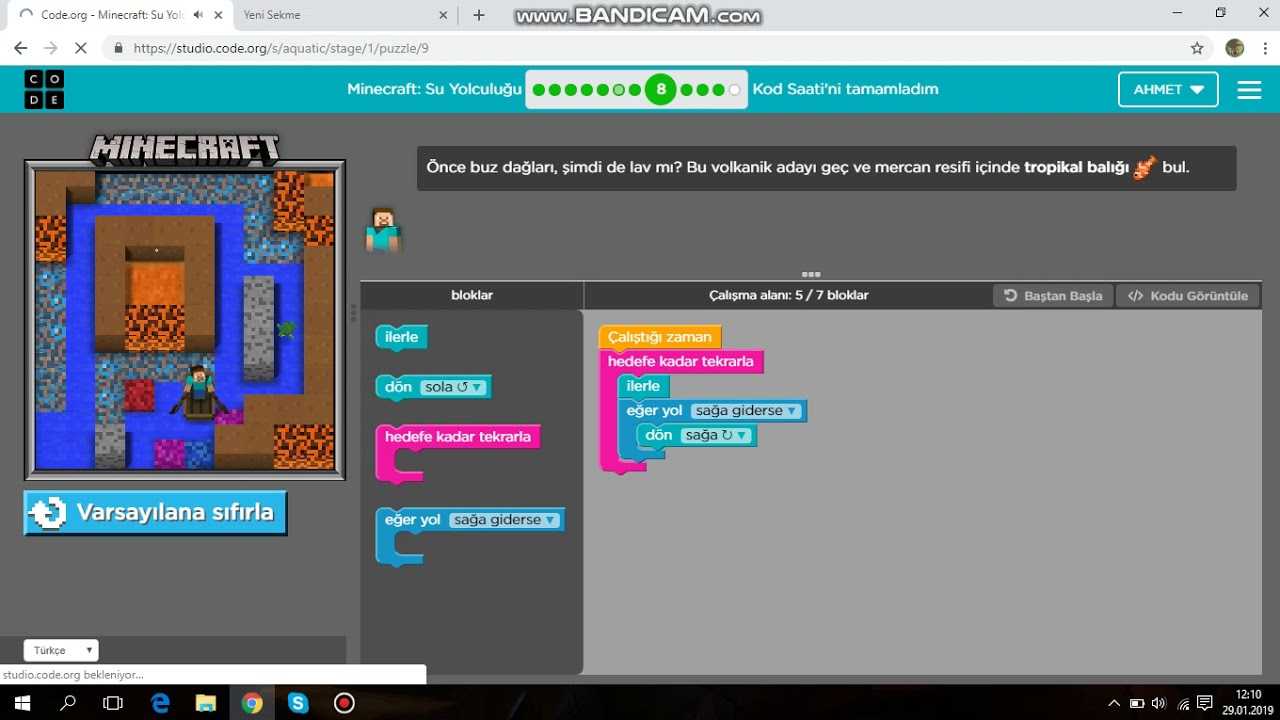Open File Explorer from the taskbar
The width and height of the screenshot is (1280, 720).
tap(206, 703)
